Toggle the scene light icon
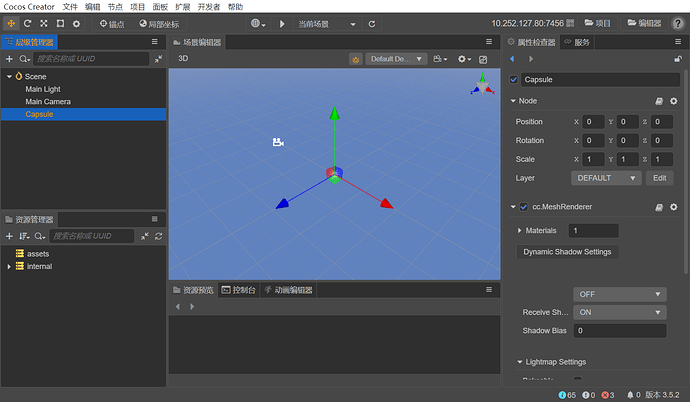Viewport: 690px width, 402px height. [356, 59]
